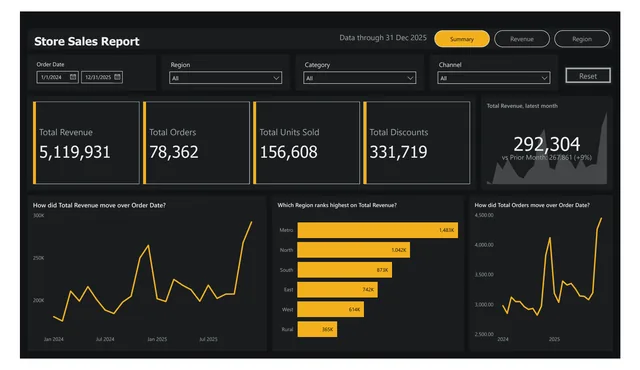The image size is (640, 370).
Task: Click the Rural bar in region chart
Action: pyautogui.click(x=317, y=329)
